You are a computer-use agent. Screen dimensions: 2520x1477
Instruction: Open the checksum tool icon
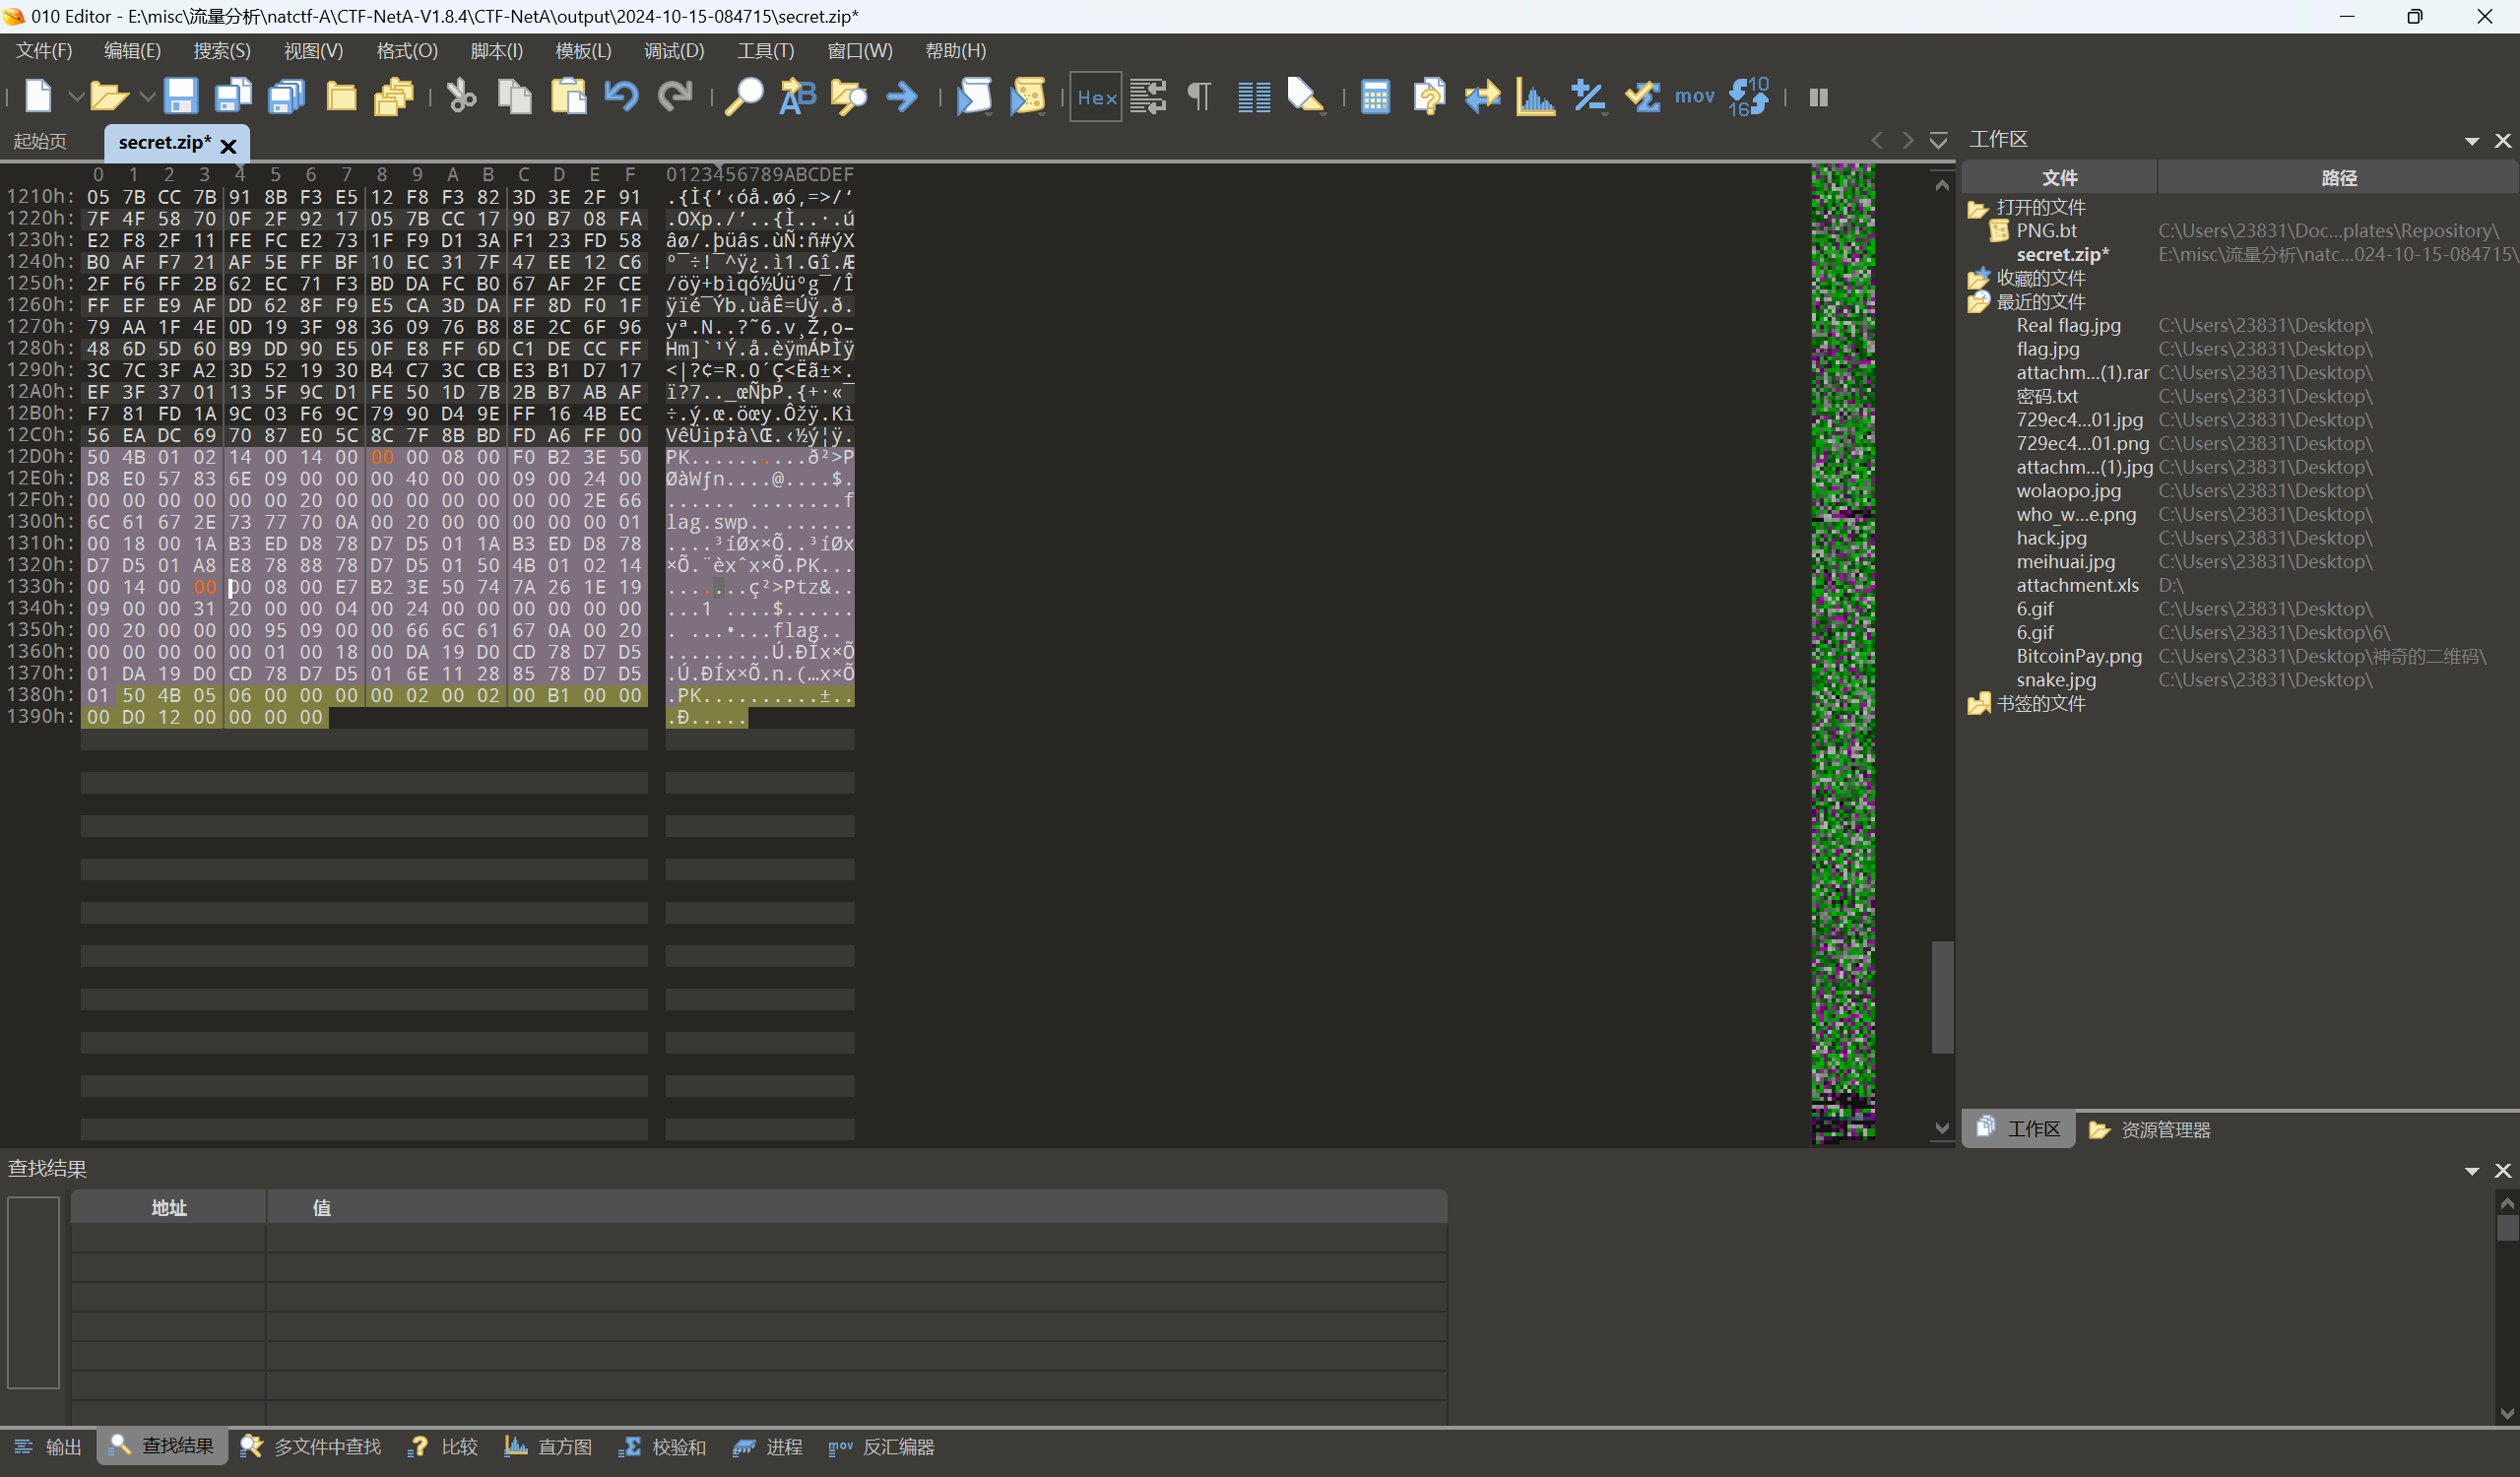coord(1642,96)
